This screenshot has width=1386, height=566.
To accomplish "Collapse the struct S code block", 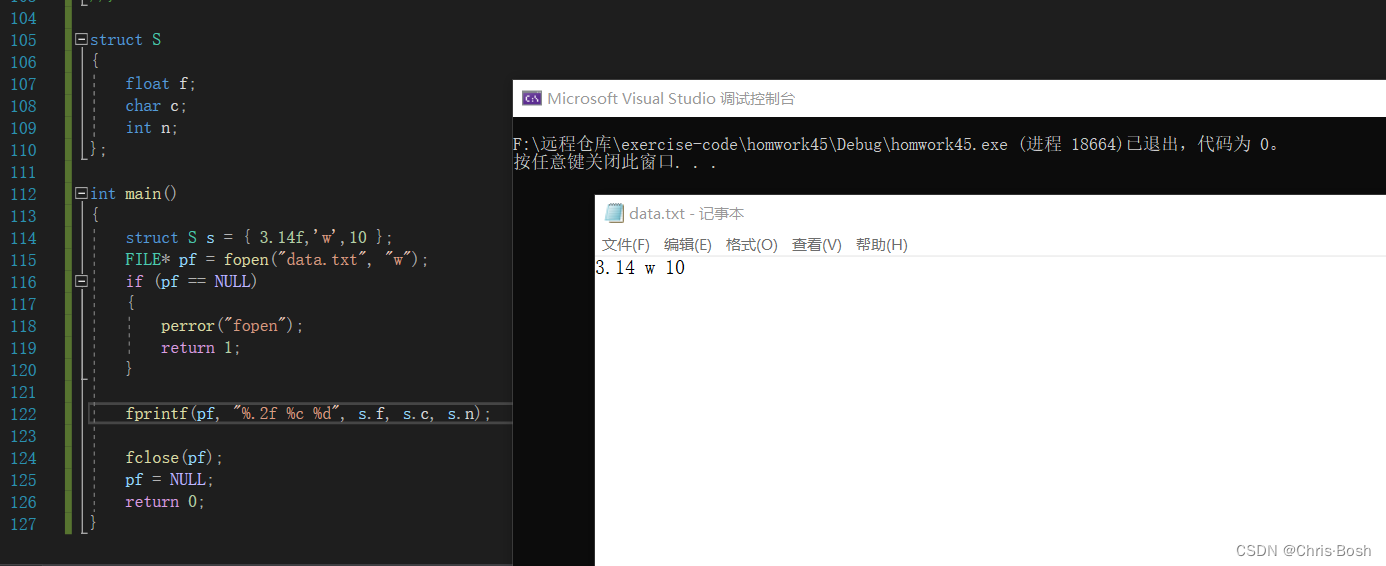I will pyautogui.click(x=82, y=40).
